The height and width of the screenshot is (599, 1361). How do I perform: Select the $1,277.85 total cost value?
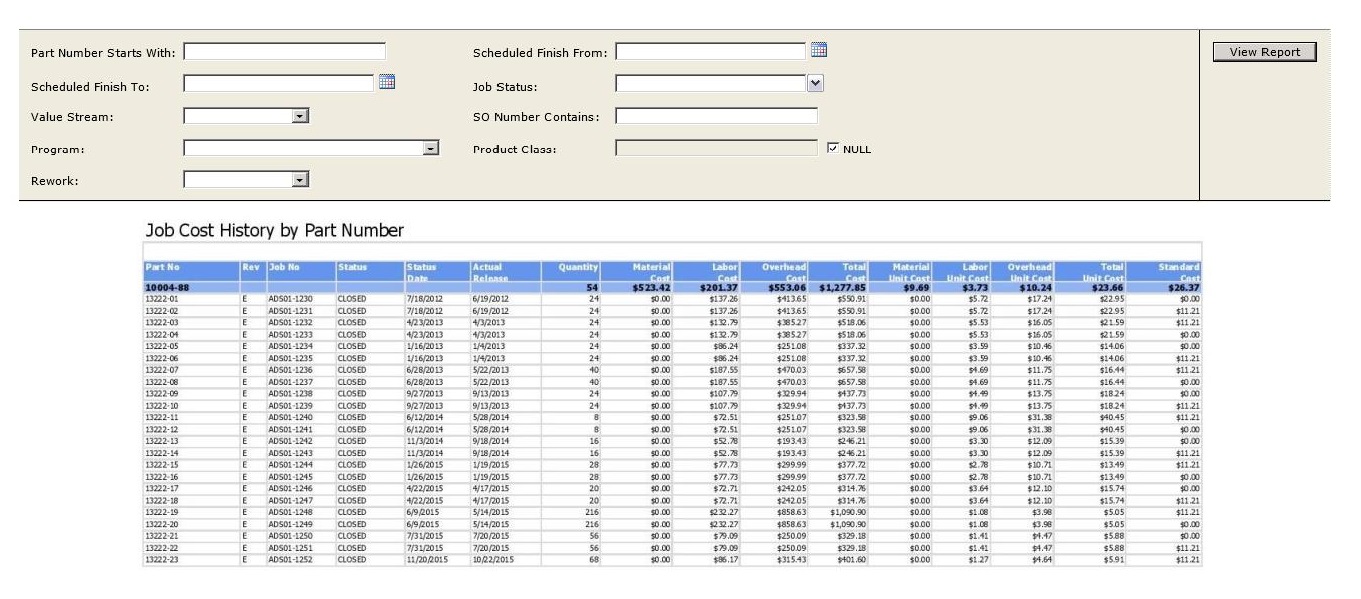(842, 287)
